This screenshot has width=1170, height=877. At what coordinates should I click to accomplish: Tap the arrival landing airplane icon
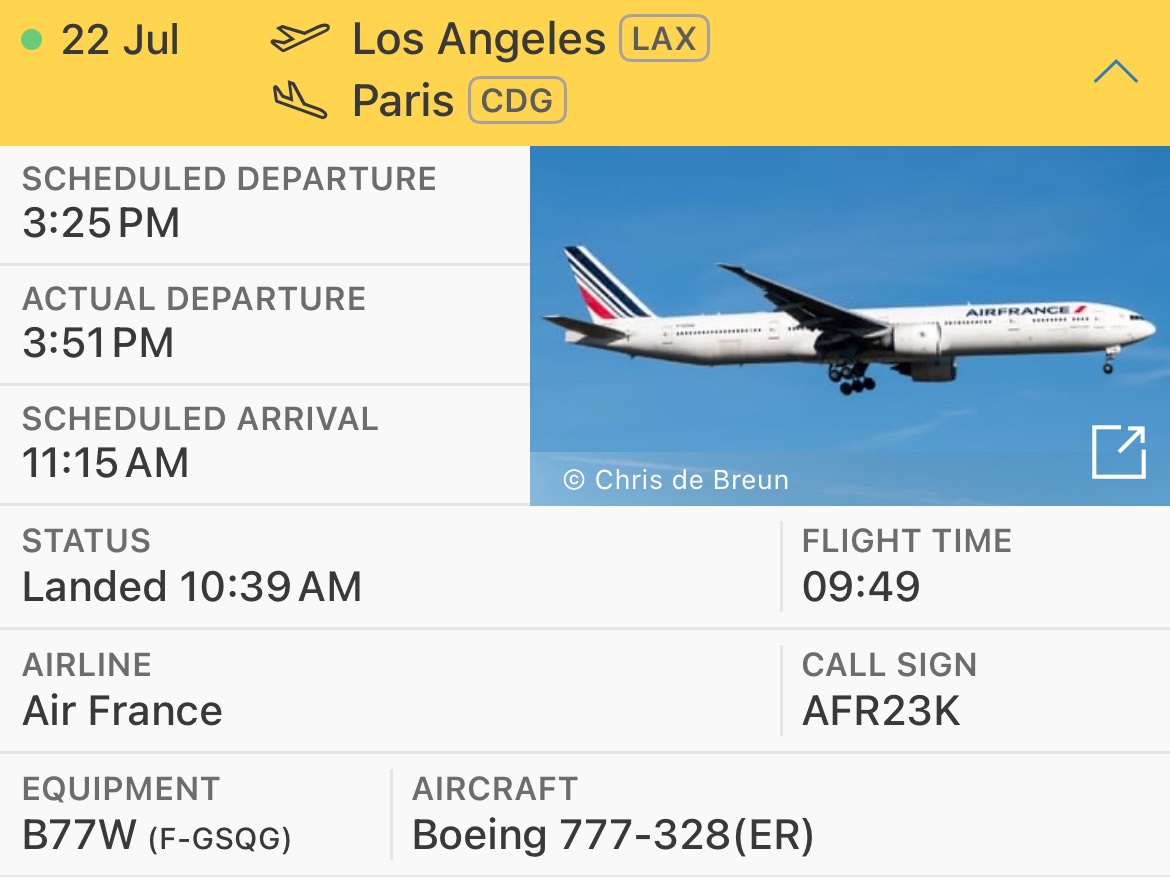[299, 100]
